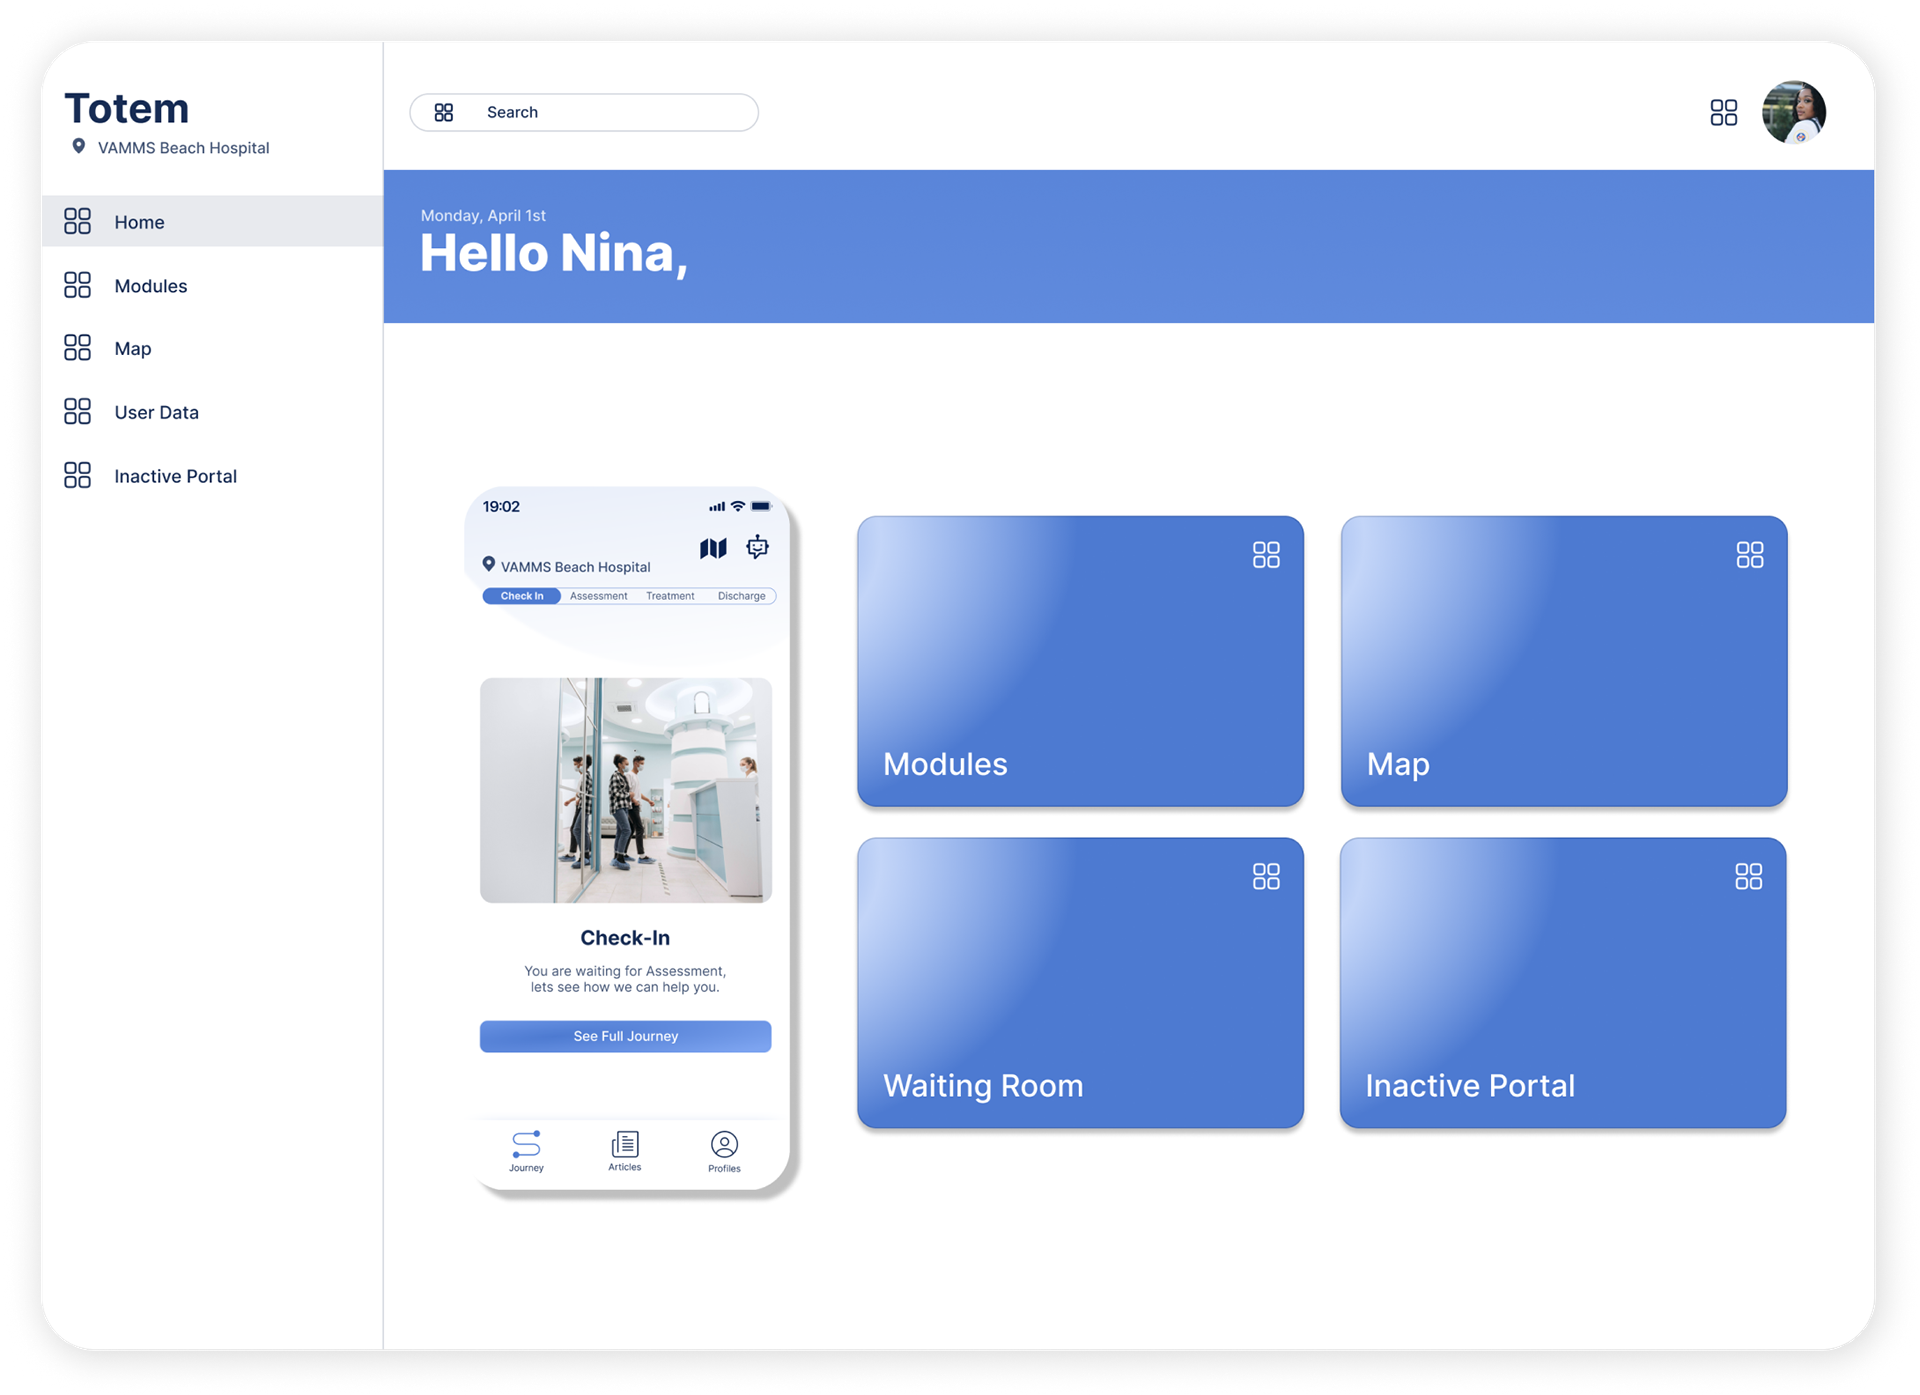The image size is (1920, 1395).
Task: Click the Wi-Fi indicator in the phone status bar
Action: pyautogui.click(x=738, y=507)
